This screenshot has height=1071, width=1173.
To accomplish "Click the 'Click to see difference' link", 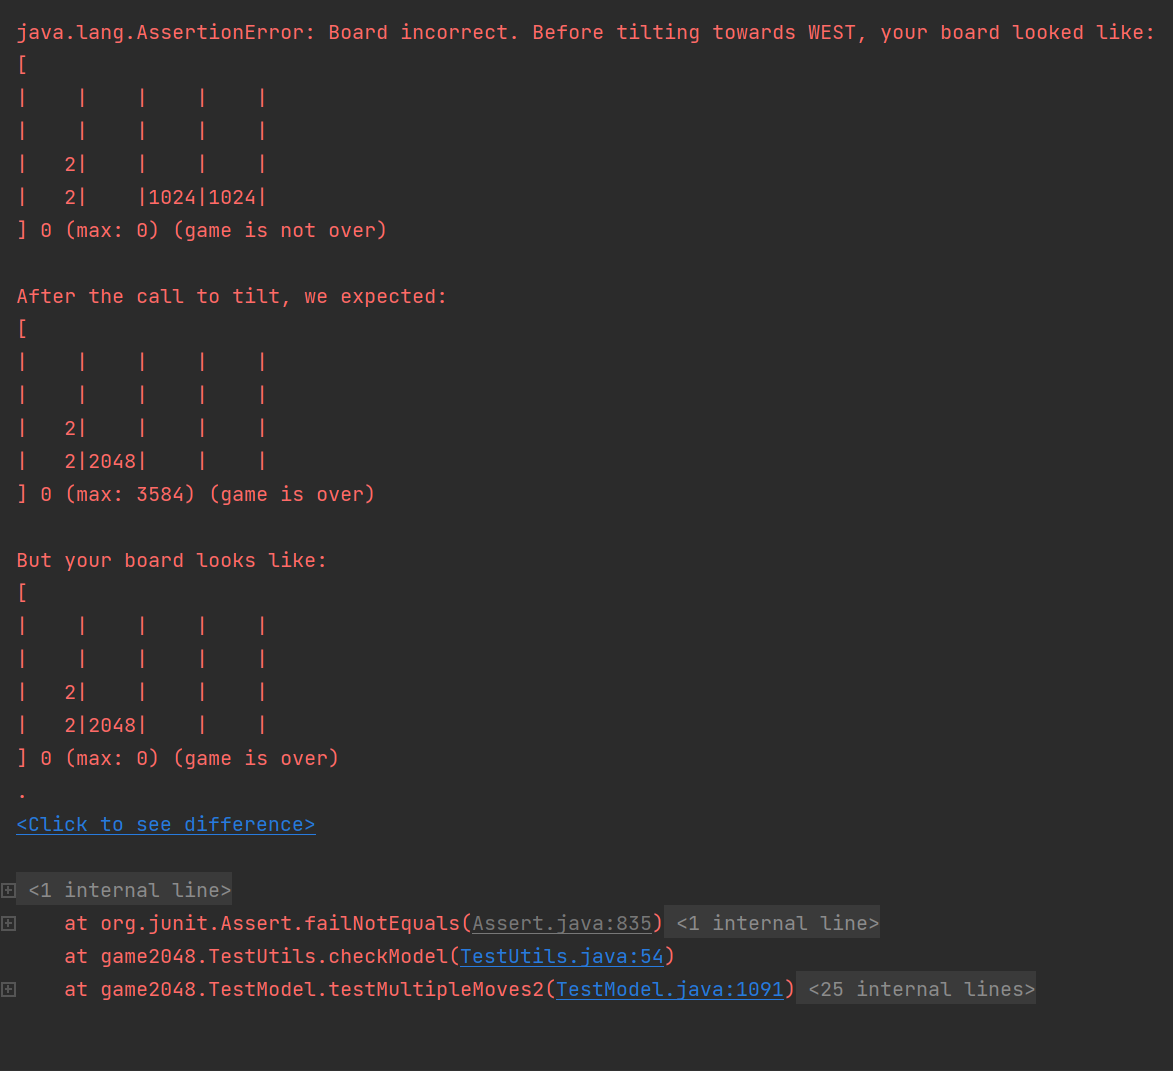I will (x=166, y=824).
